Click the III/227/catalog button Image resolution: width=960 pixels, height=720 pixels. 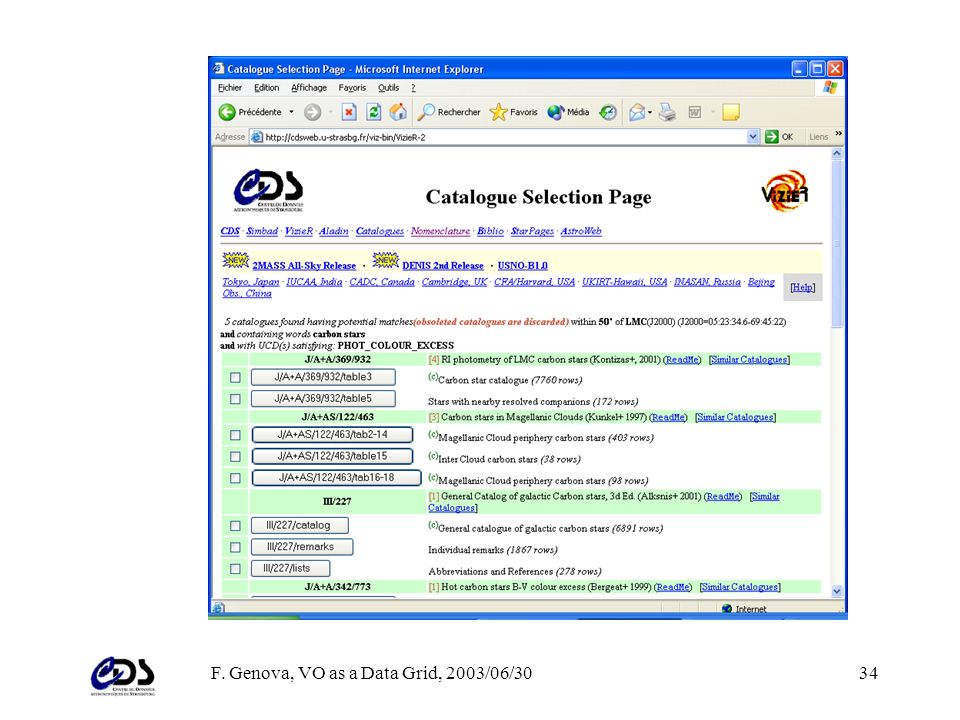(299, 525)
